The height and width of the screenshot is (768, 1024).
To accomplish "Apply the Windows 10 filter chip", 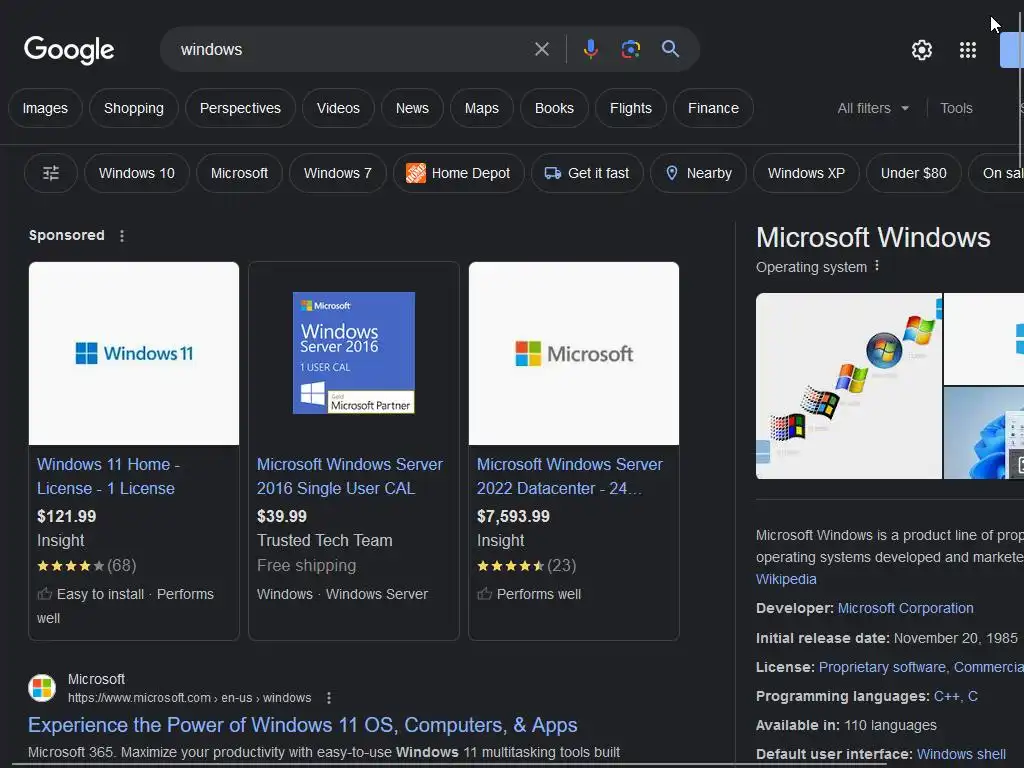I will click(137, 173).
